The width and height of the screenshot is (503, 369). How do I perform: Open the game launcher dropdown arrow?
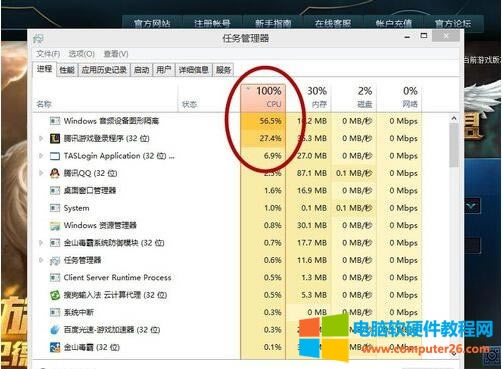click(x=472, y=206)
